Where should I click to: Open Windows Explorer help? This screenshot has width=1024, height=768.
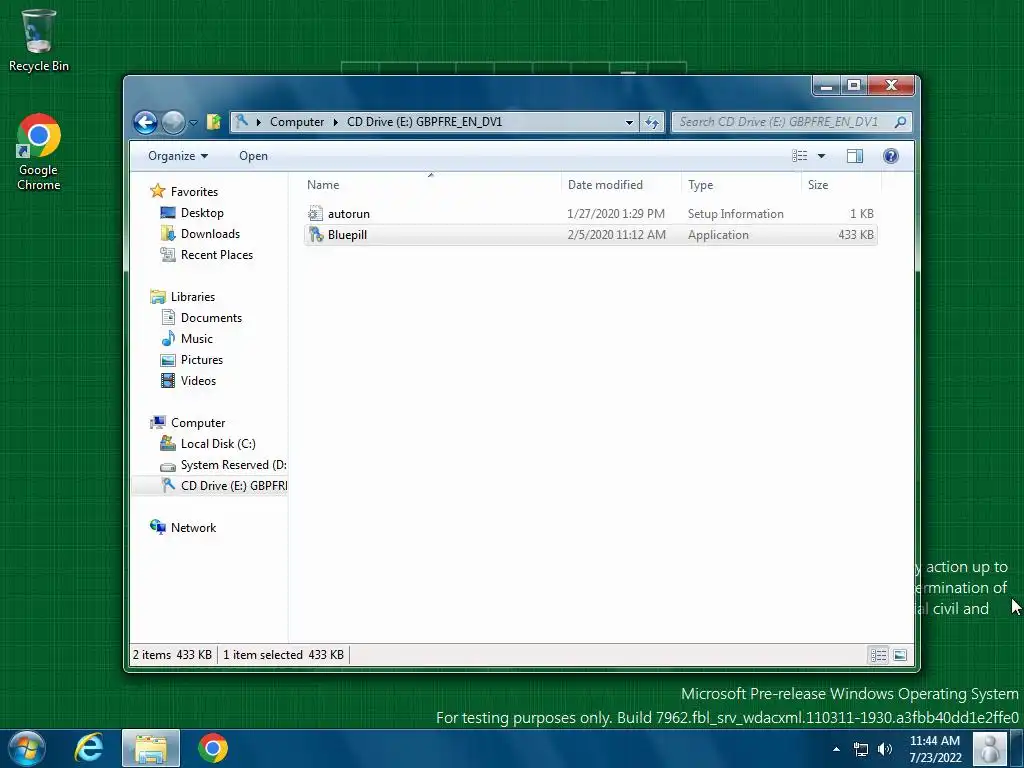891,155
